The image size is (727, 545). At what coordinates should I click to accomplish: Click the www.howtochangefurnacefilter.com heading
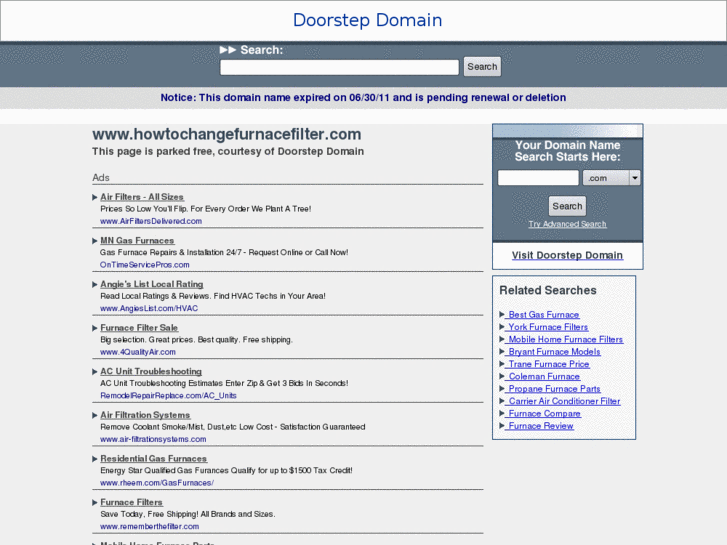[x=227, y=134]
